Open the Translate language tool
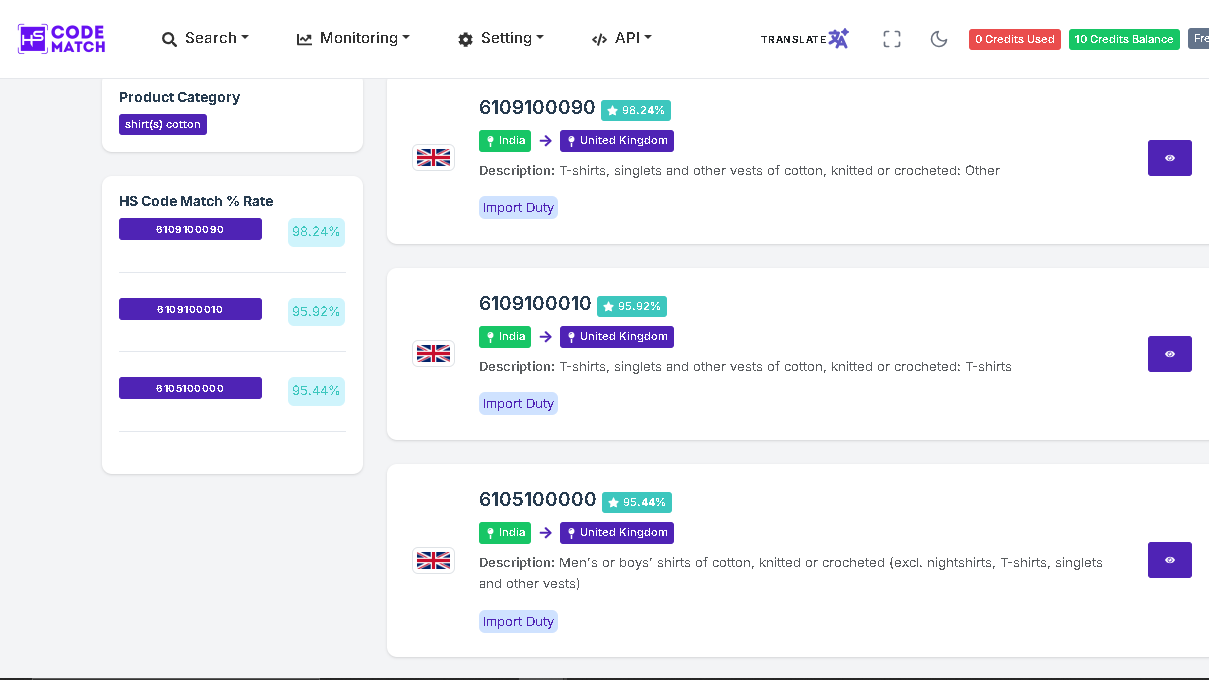 pyautogui.click(x=804, y=39)
